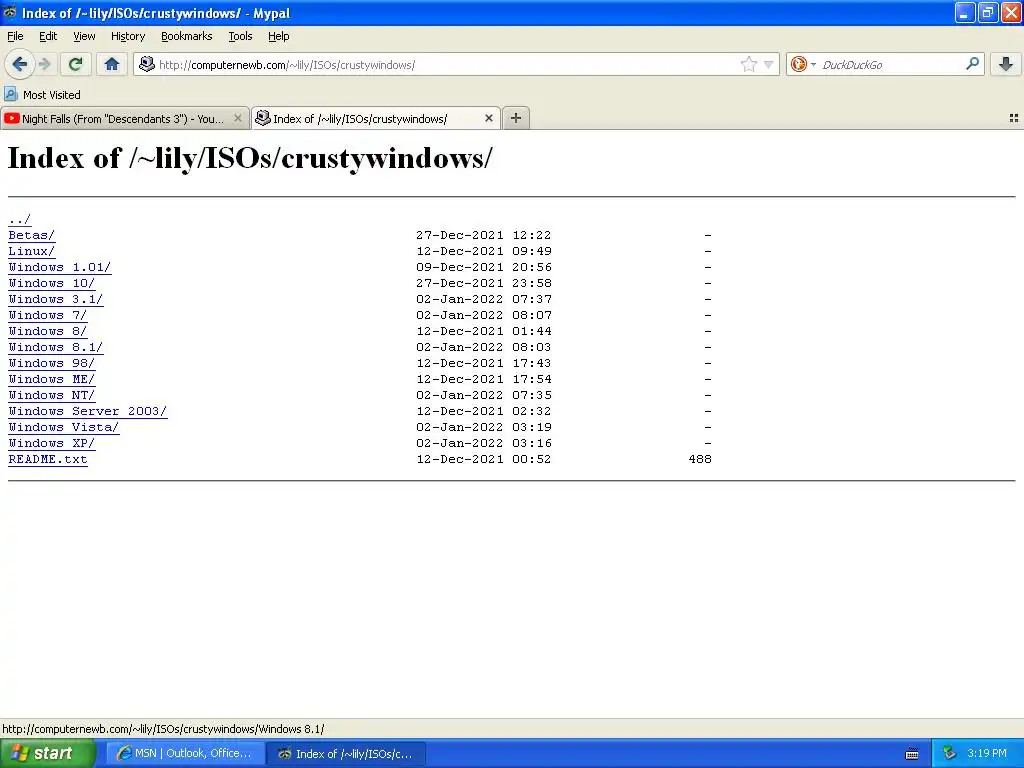Open the Windows 98/ folder link

pos(52,363)
